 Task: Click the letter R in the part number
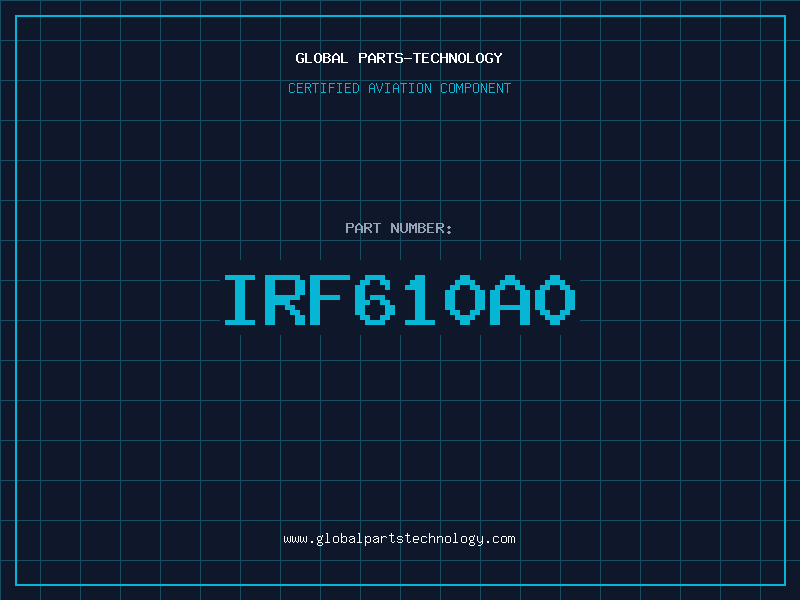287,300
